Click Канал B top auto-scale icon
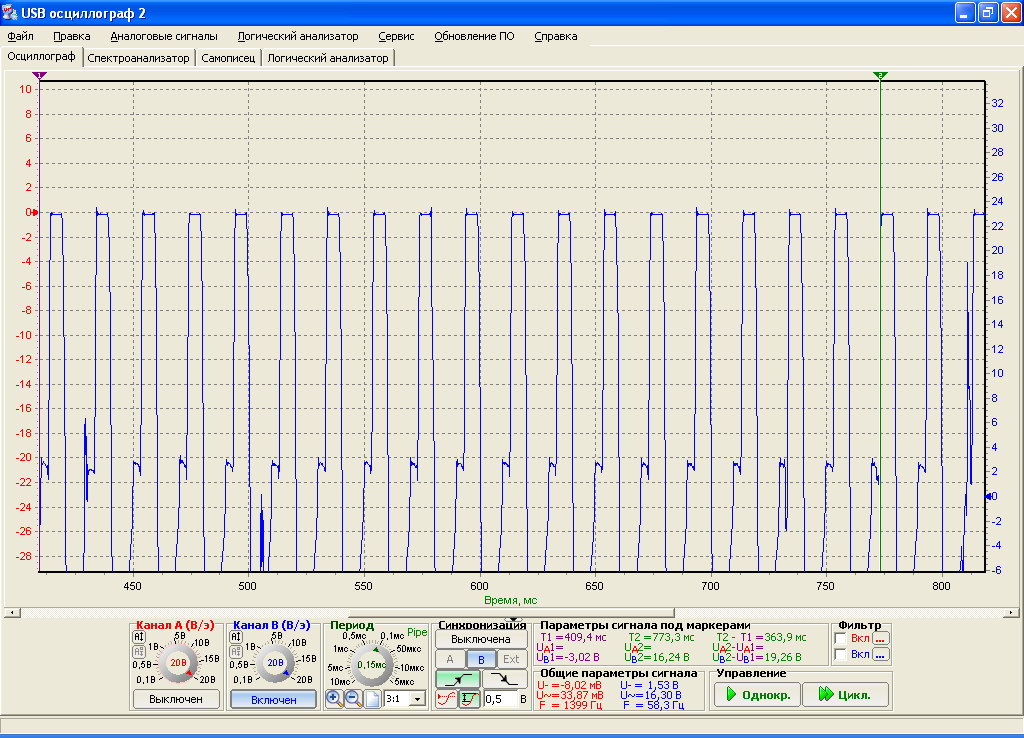The height and width of the screenshot is (738, 1024). [x=236, y=637]
